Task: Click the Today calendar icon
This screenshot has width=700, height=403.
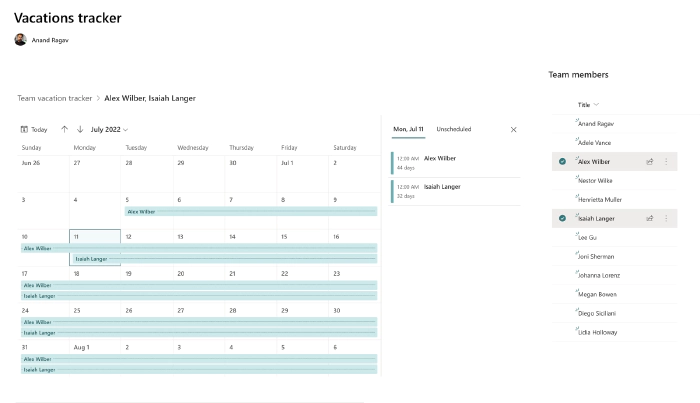Action: [x=24, y=129]
